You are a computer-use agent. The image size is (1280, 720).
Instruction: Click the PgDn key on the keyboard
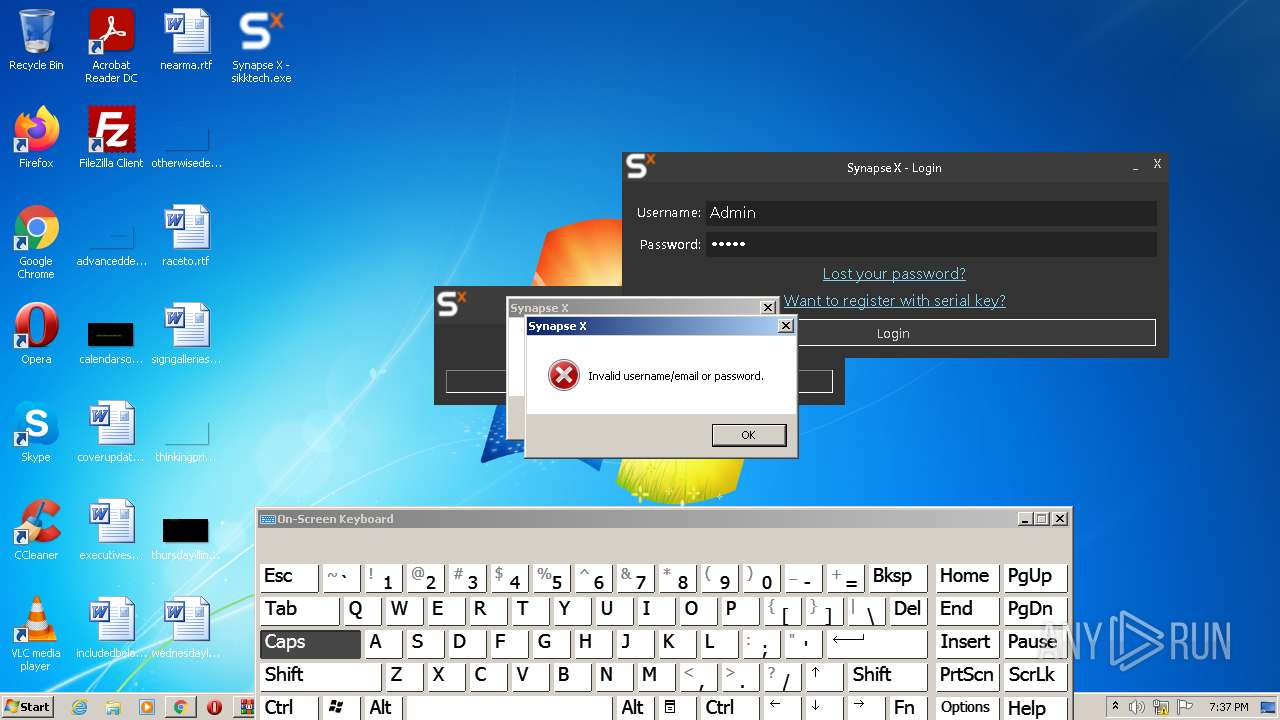[1036, 610]
